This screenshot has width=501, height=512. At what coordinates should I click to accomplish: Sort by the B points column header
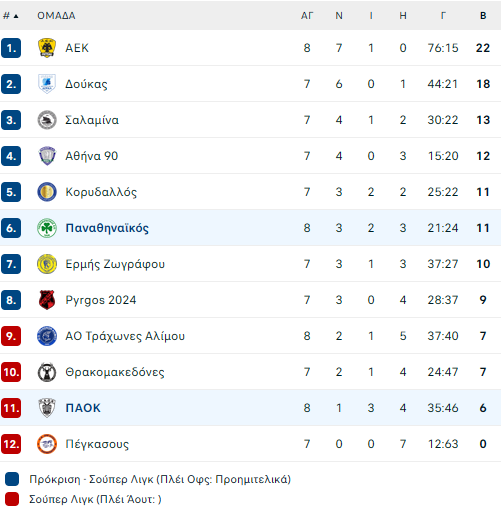pyautogui.click(x=483, y=16)
